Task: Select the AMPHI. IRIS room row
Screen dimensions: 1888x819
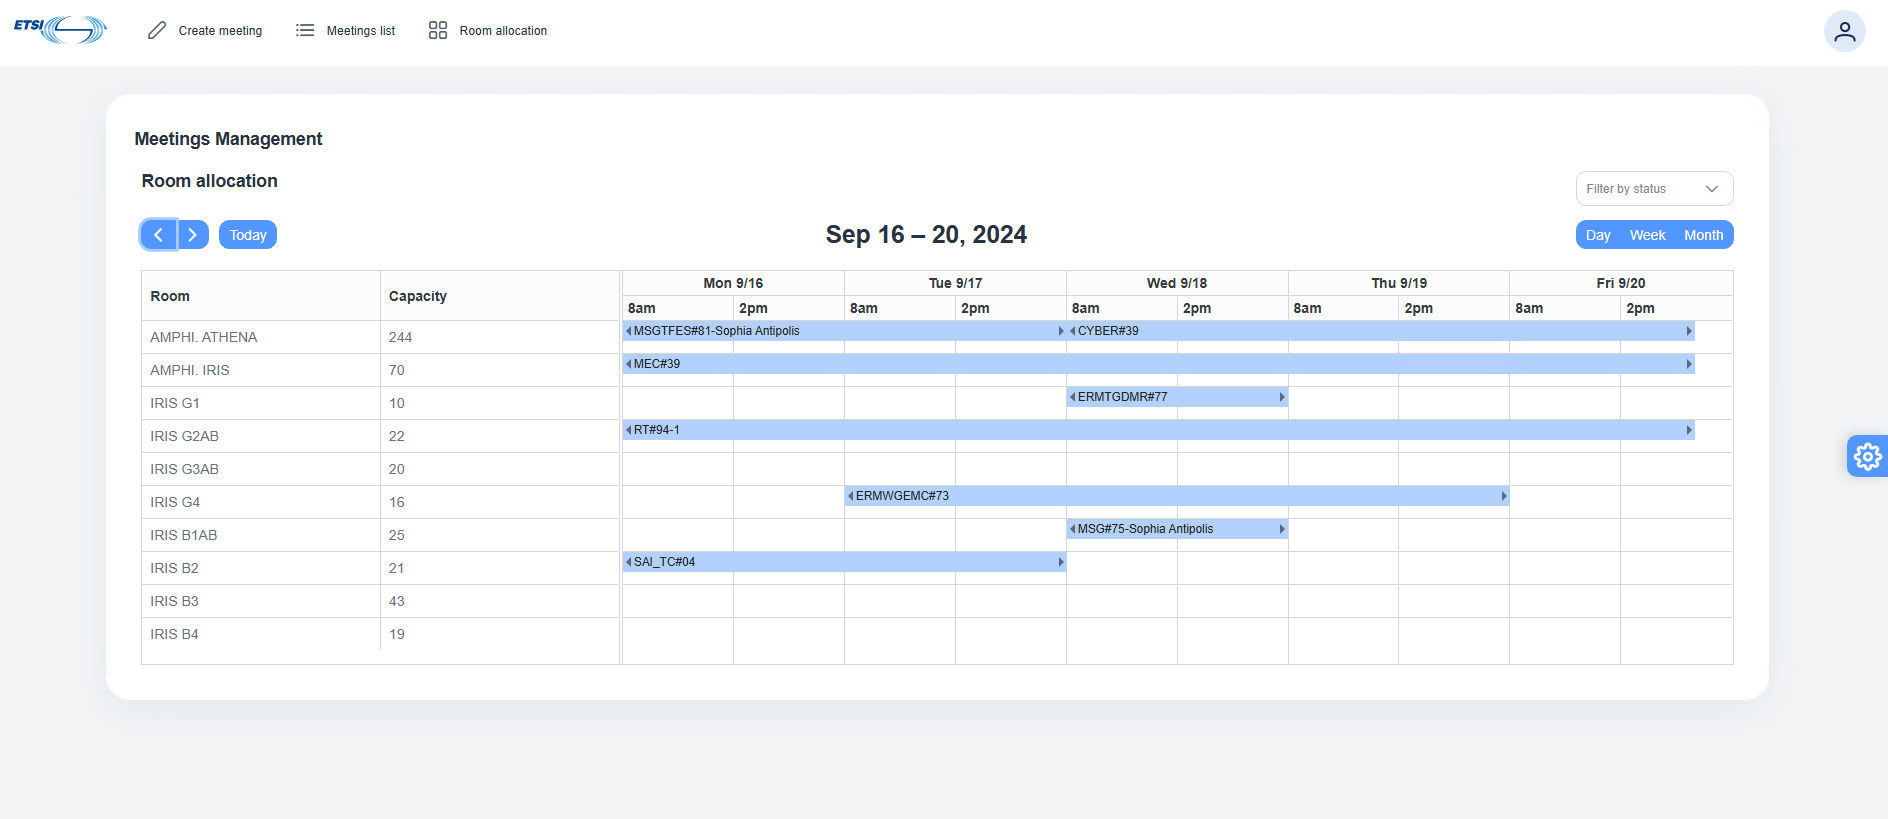Action: (380, 370)
